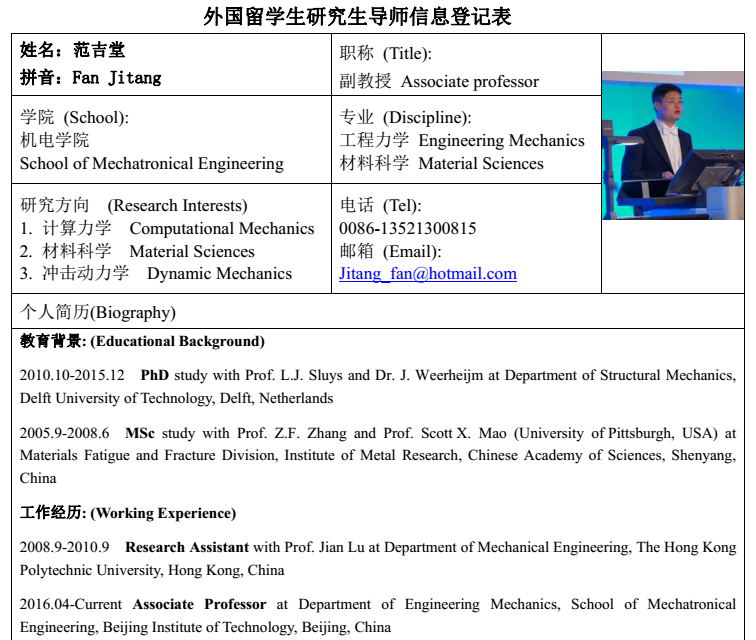Click the Educational Background heading

point(143,342)
